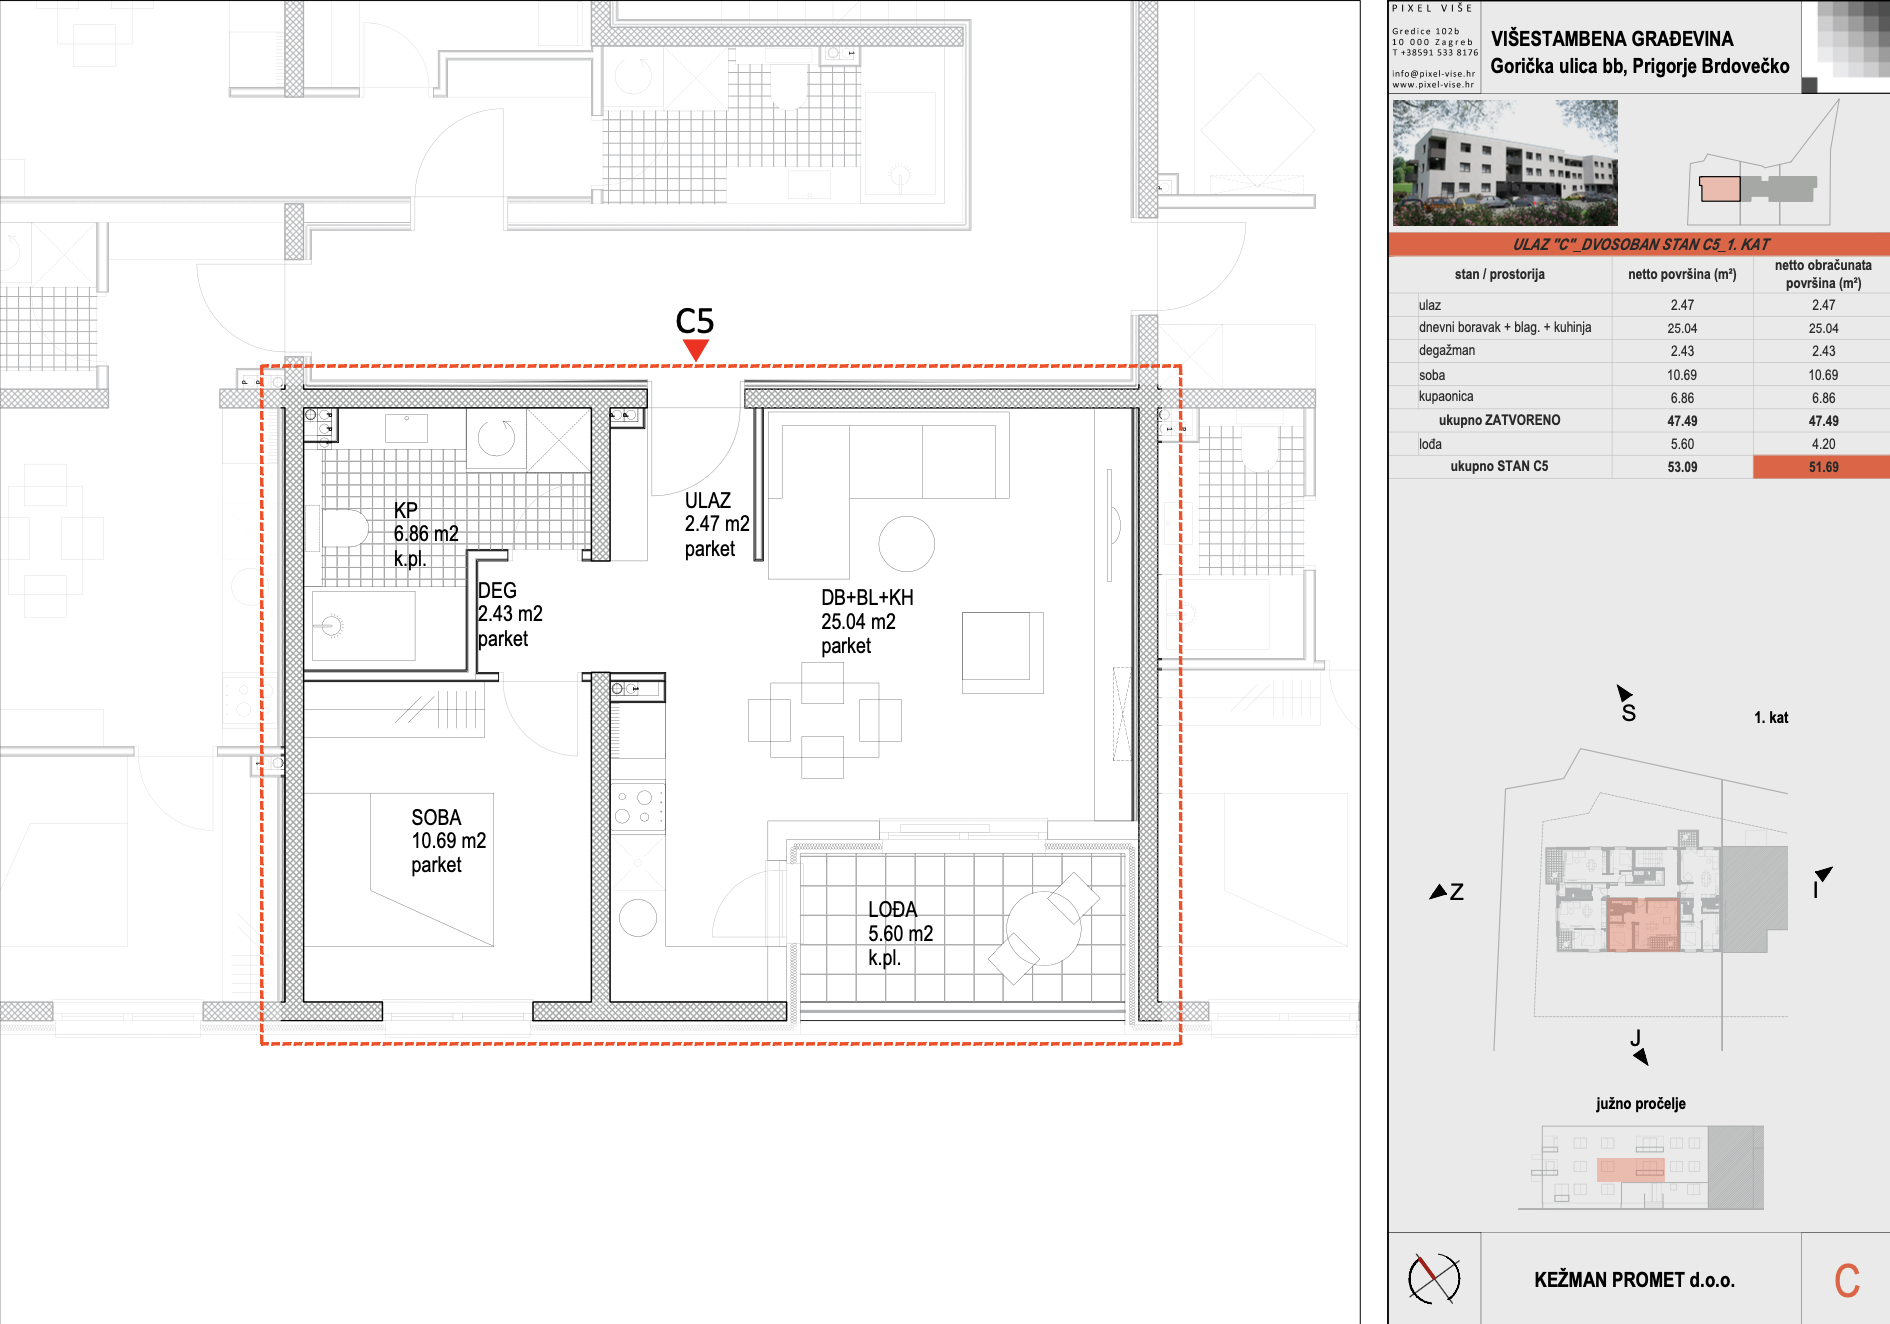The height and width of the screenshot is (1324, 1890).
Task: Click the dining table with four chairs
Action: click(x=823, y=720)
